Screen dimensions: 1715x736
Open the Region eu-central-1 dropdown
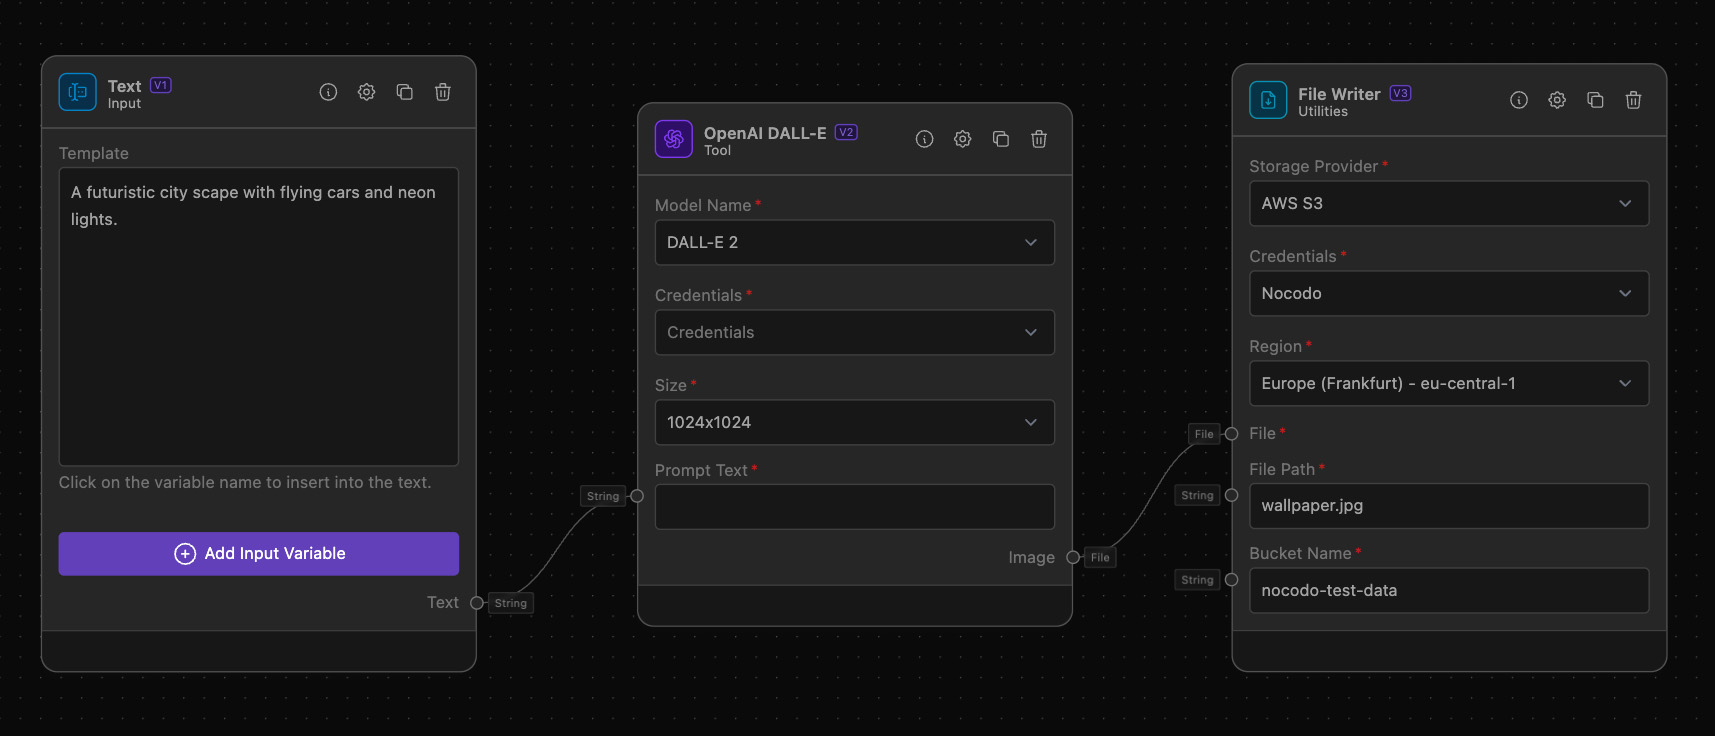tap(1449, 383)
